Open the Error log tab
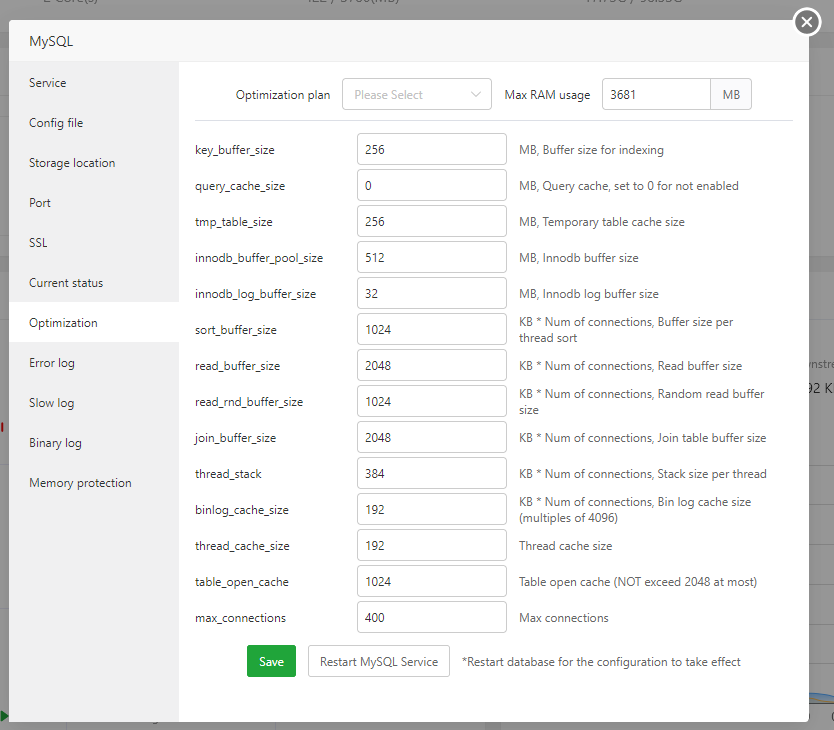834x730 pixels. (52, 363)
